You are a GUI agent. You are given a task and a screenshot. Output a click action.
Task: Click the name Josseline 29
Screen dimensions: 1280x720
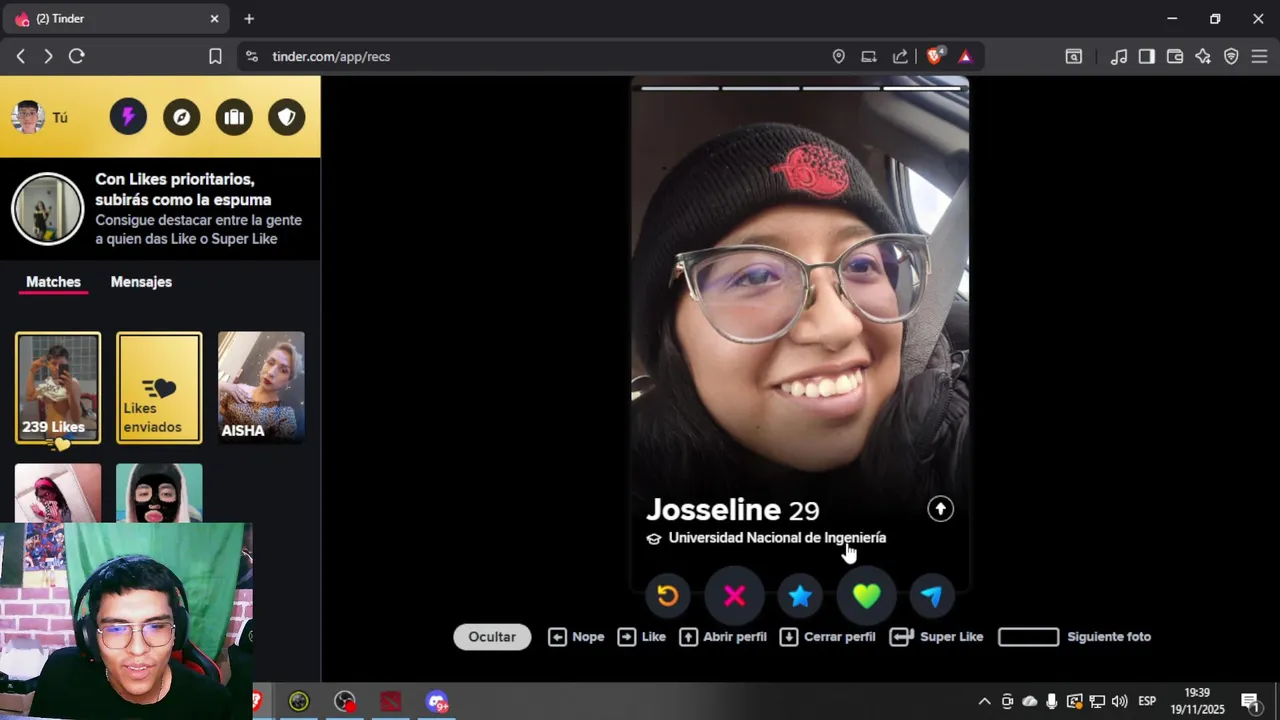(732, 510)
